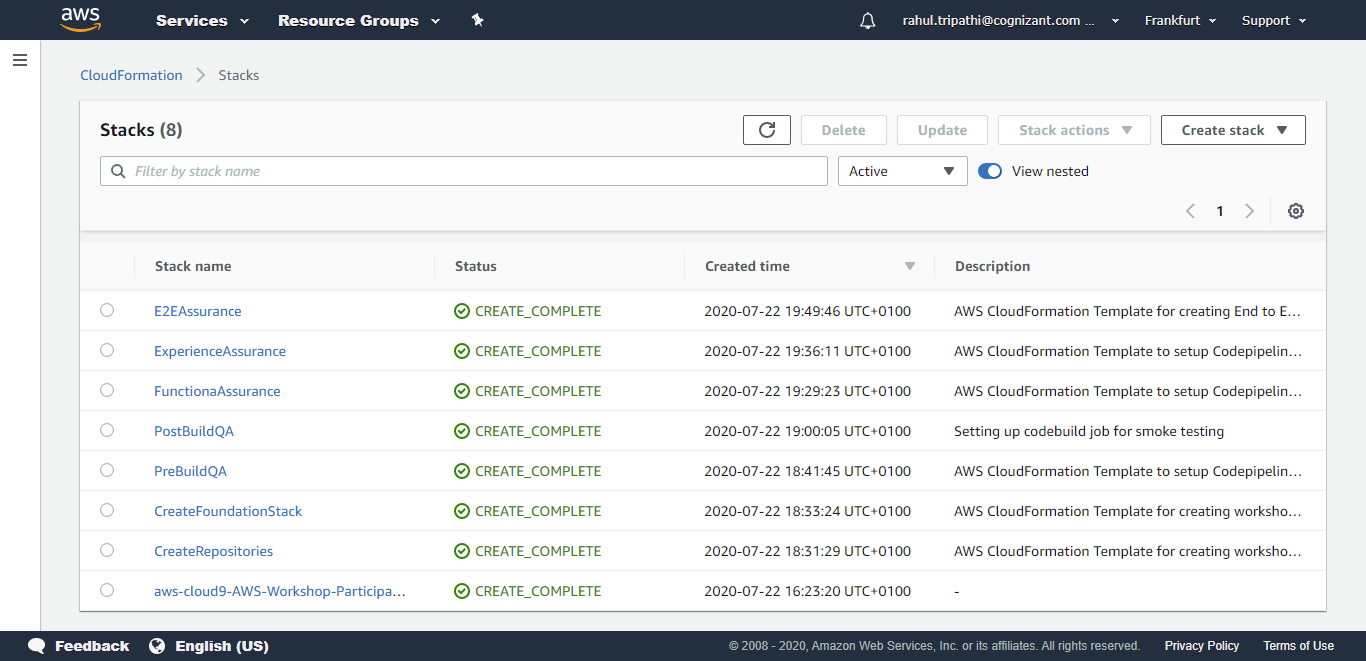Open the notifications bell
Viewport: 1366px width, 661px height.
pos(867,20)
